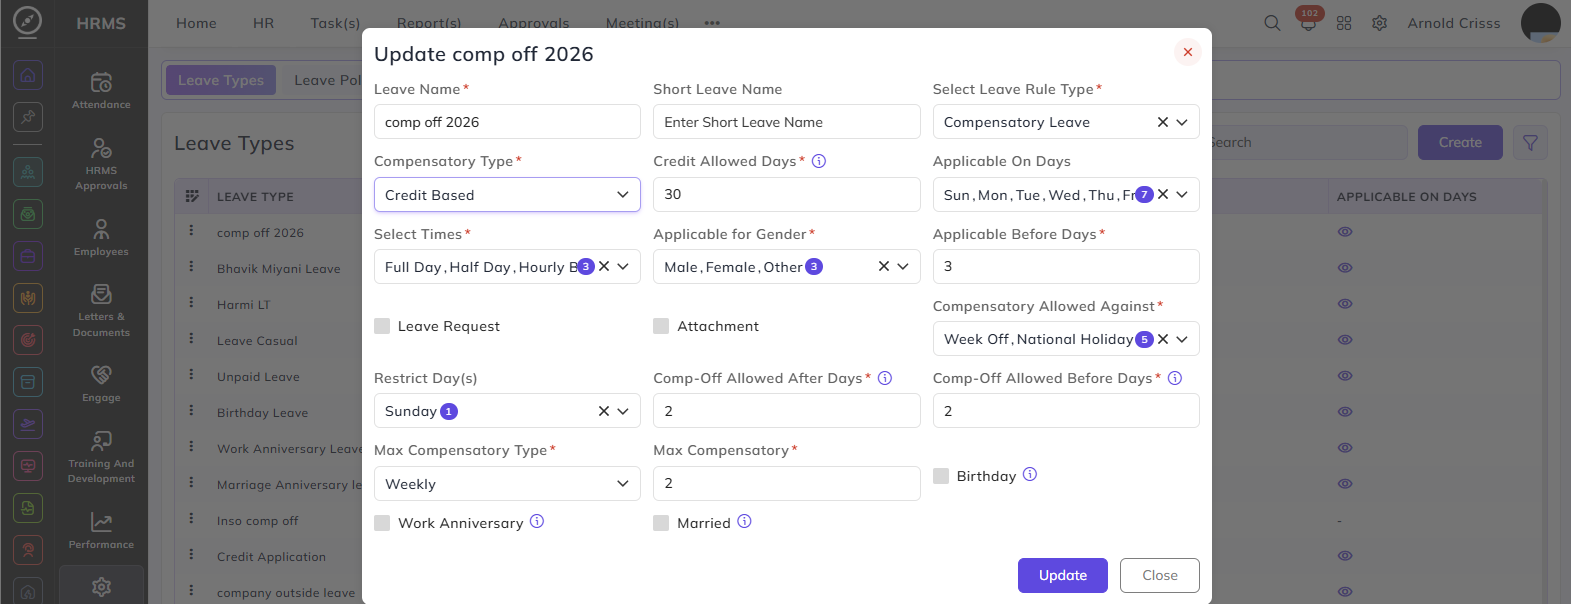Screen dimensions: 1571x604
Task: Open notifications bell with 102 badge
Action: [x=1308, y=23]
